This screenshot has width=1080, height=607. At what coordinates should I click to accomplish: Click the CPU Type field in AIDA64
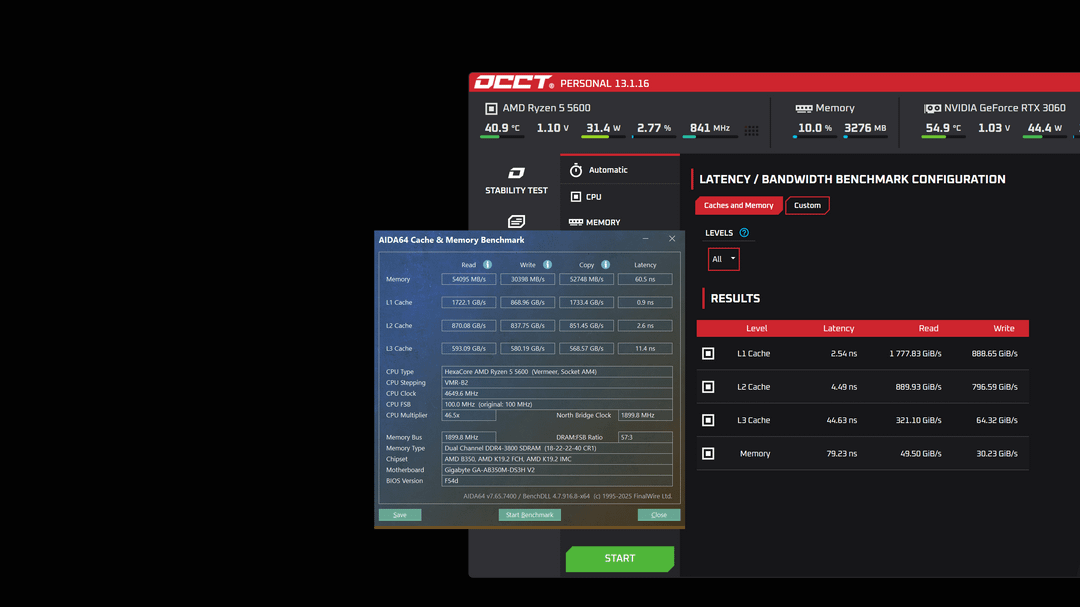(557, 371)
